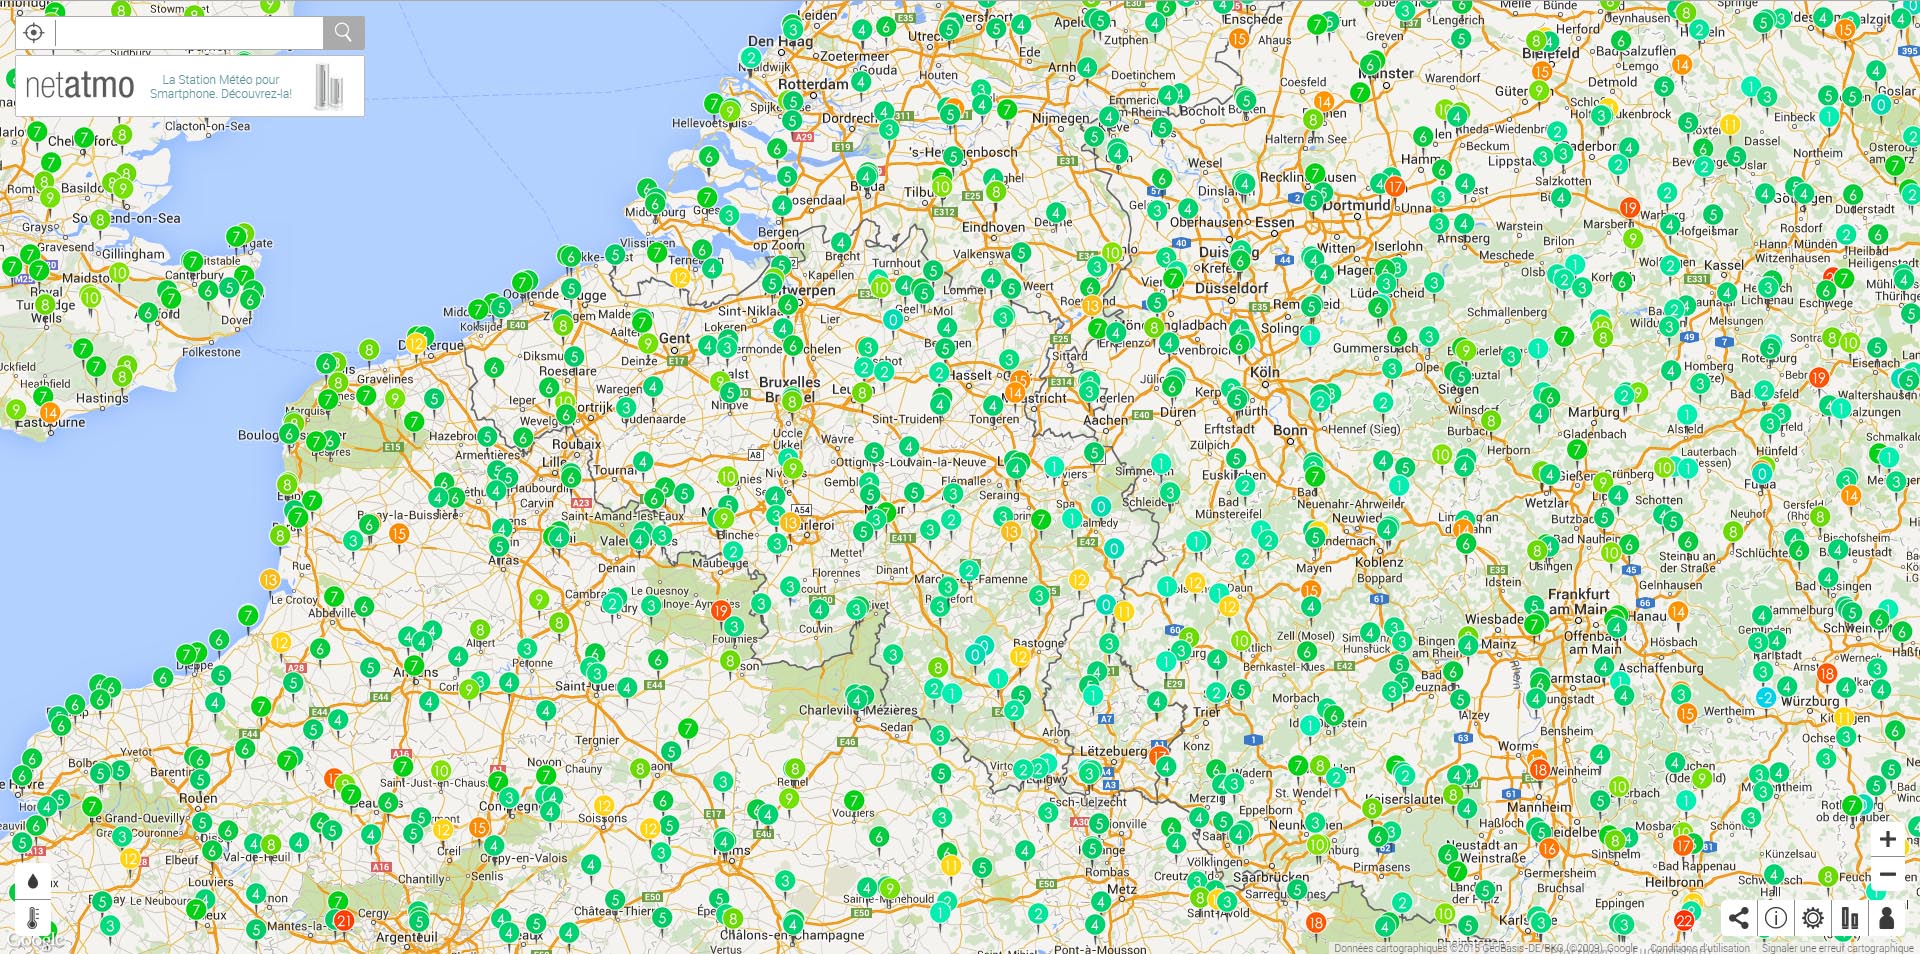
Task: Select the blue -2 marker near Würzburg
Action: tap(1766, 697)
